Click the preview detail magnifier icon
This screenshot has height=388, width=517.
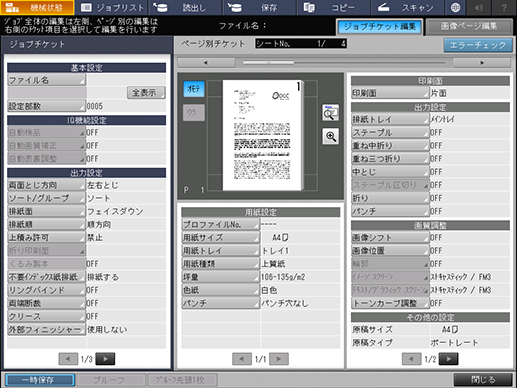(330, 113)
